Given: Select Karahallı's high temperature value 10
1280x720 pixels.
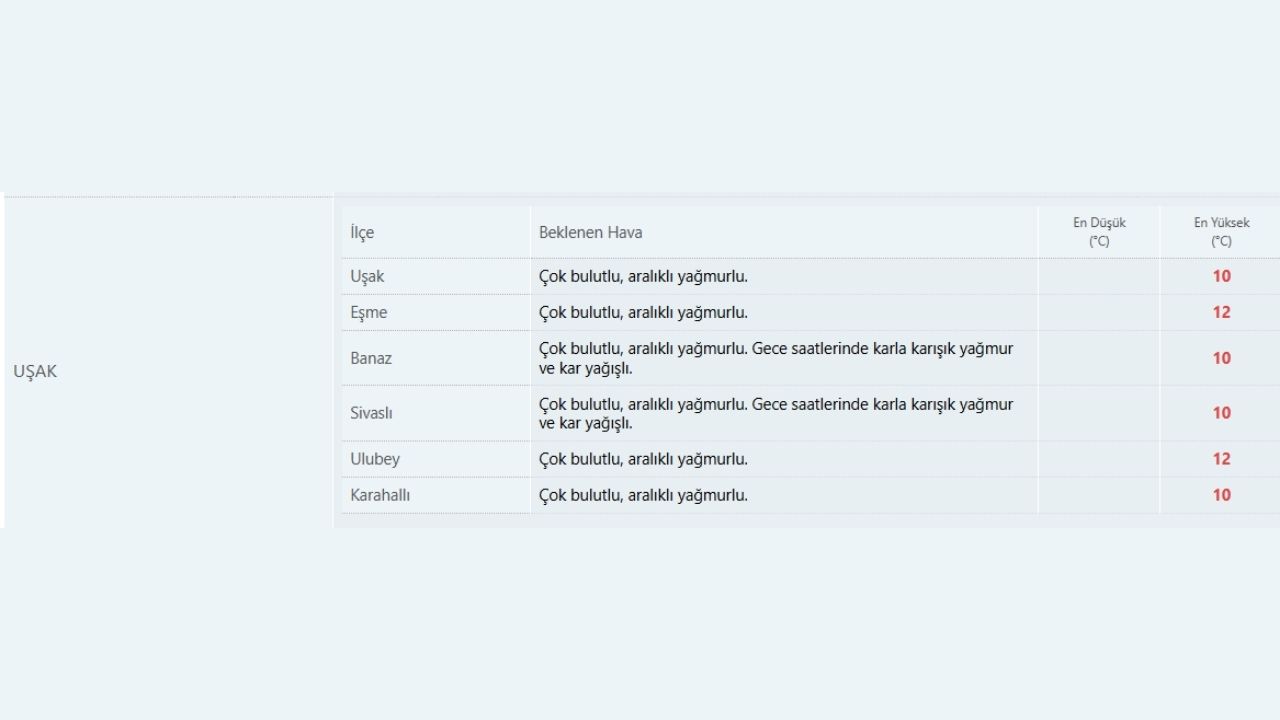Looking at the screenshot, I should tap(1221, 495).
